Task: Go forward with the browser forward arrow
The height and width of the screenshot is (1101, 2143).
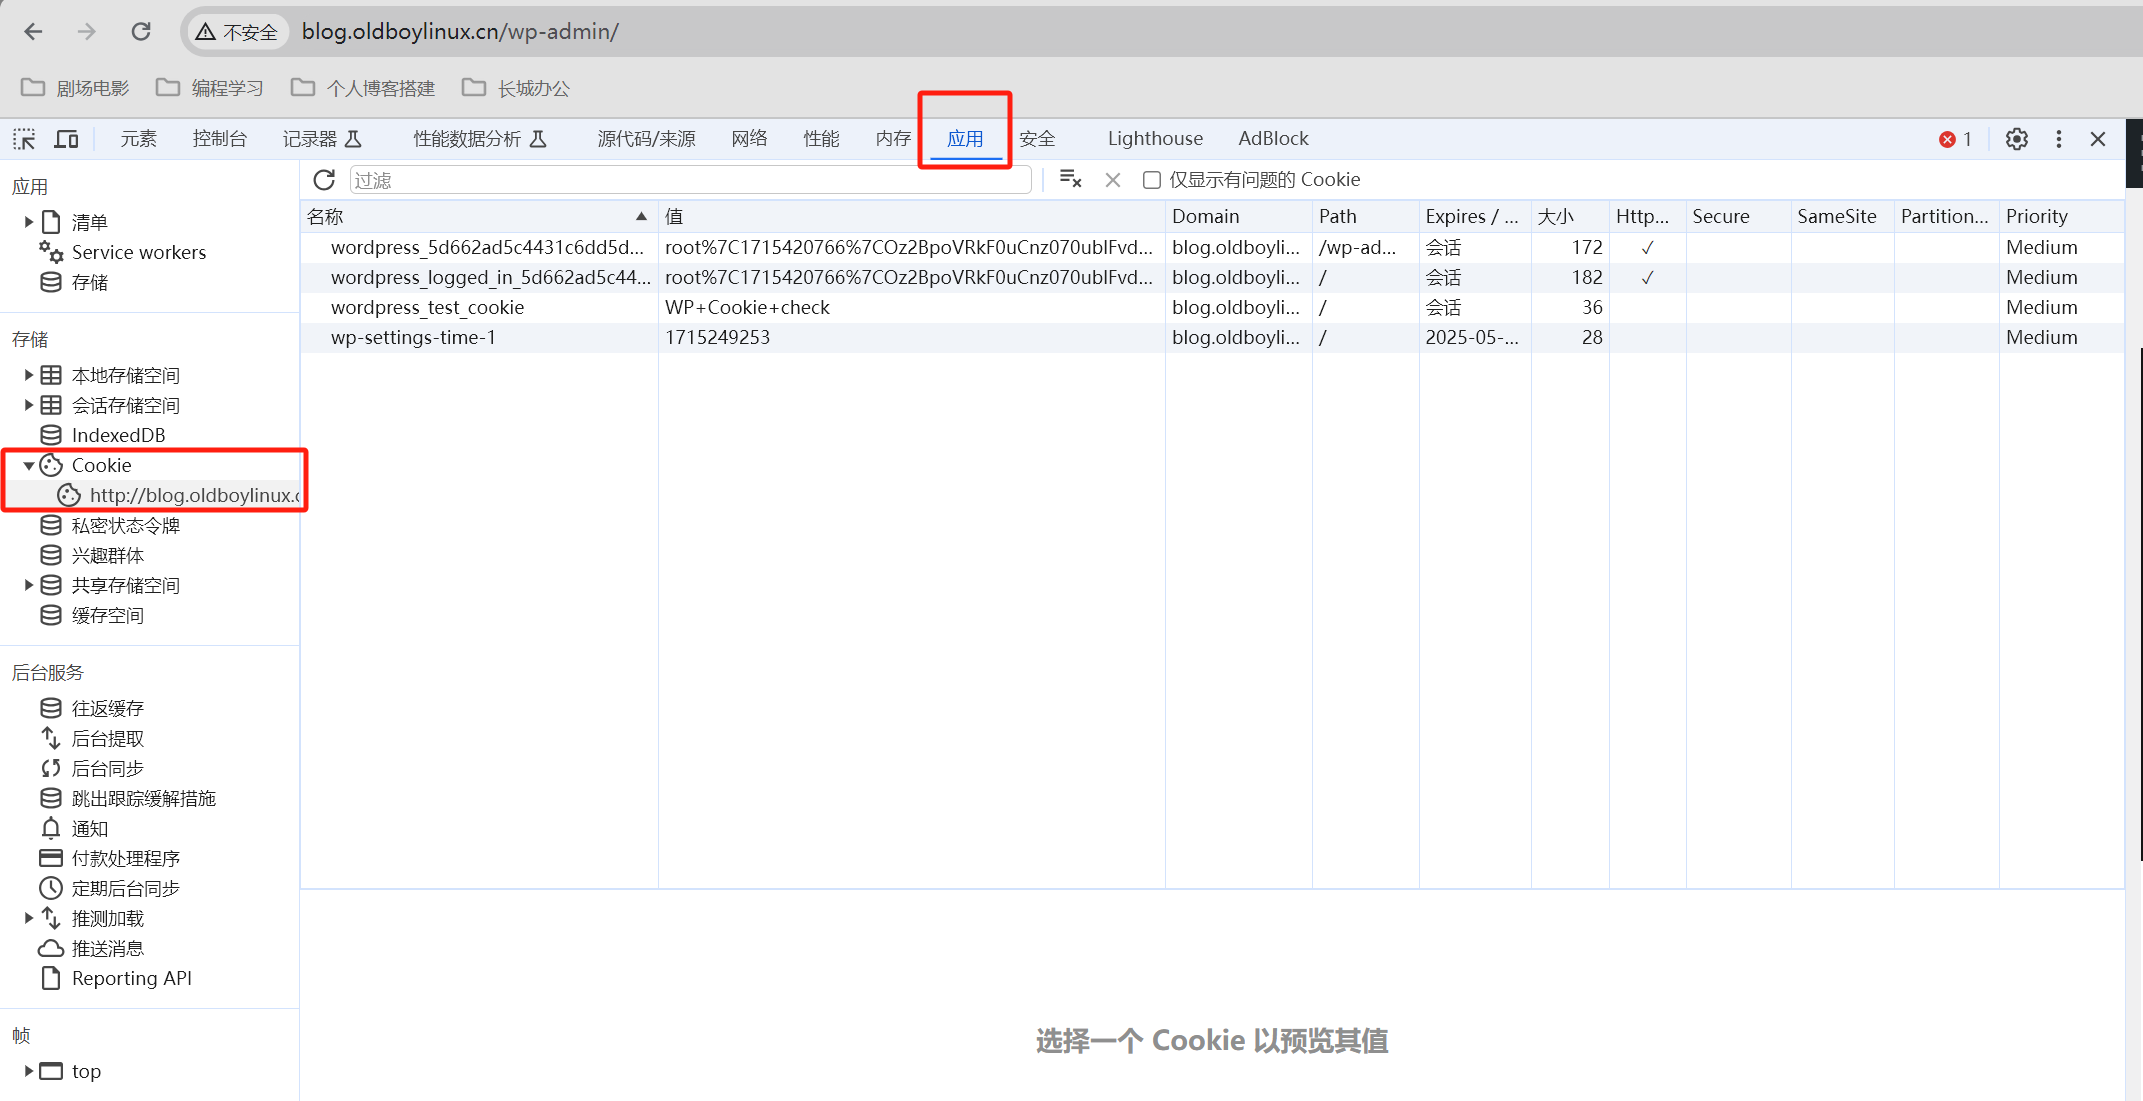Action: [x=87, y=32]
